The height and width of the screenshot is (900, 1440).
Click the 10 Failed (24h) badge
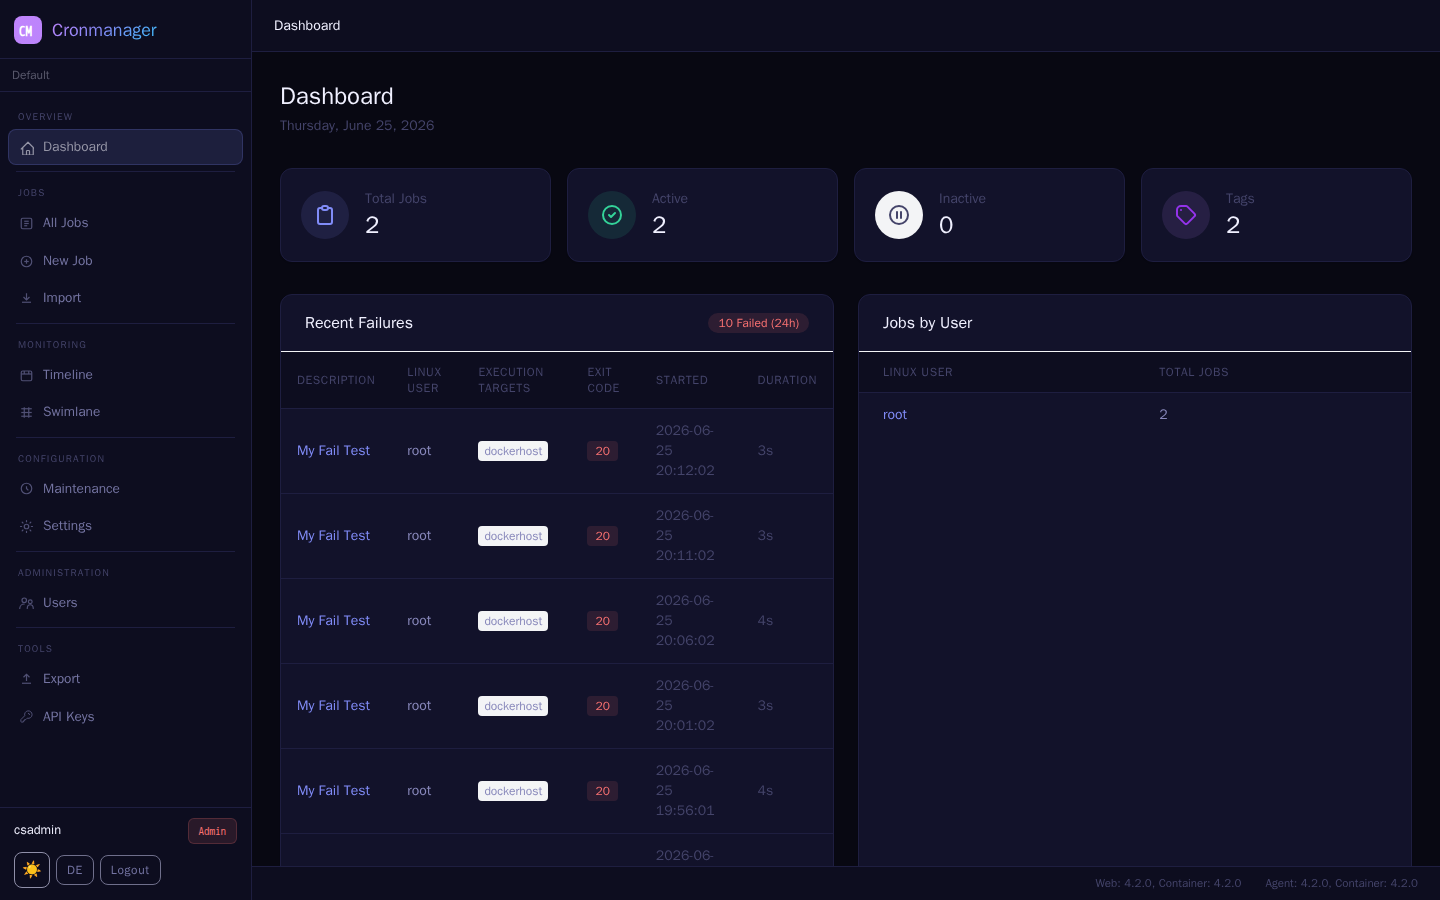point(758,323)
